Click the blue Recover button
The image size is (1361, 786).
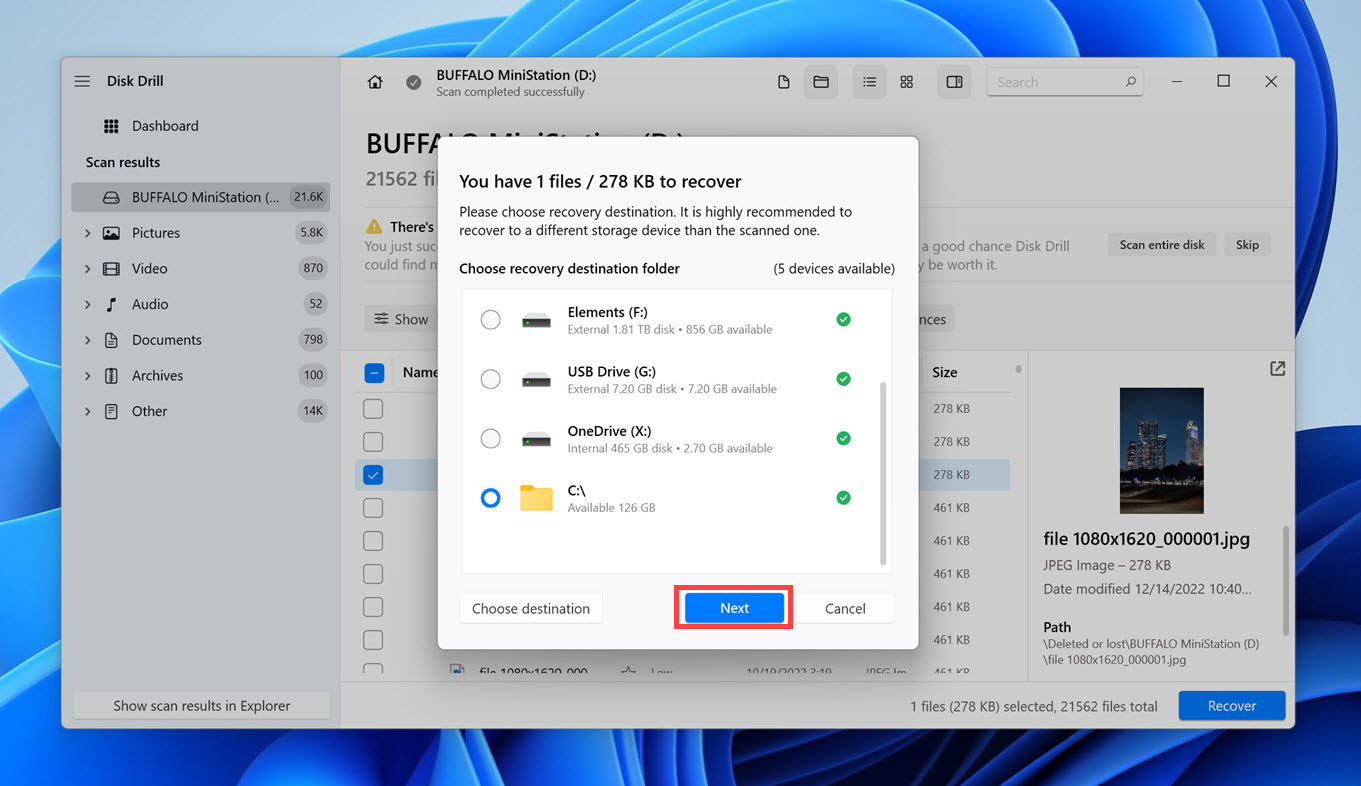tap(1231, 705)
